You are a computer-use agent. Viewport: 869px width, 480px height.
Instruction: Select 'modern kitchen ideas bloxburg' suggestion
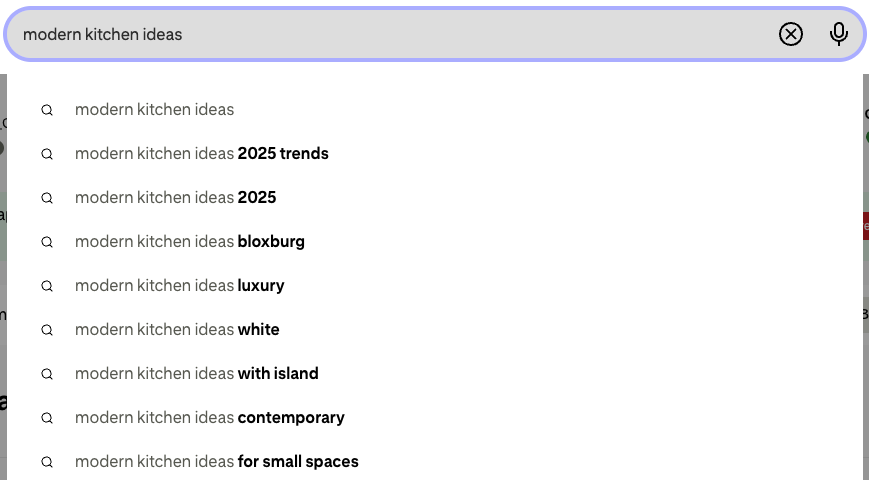[434, 242]
